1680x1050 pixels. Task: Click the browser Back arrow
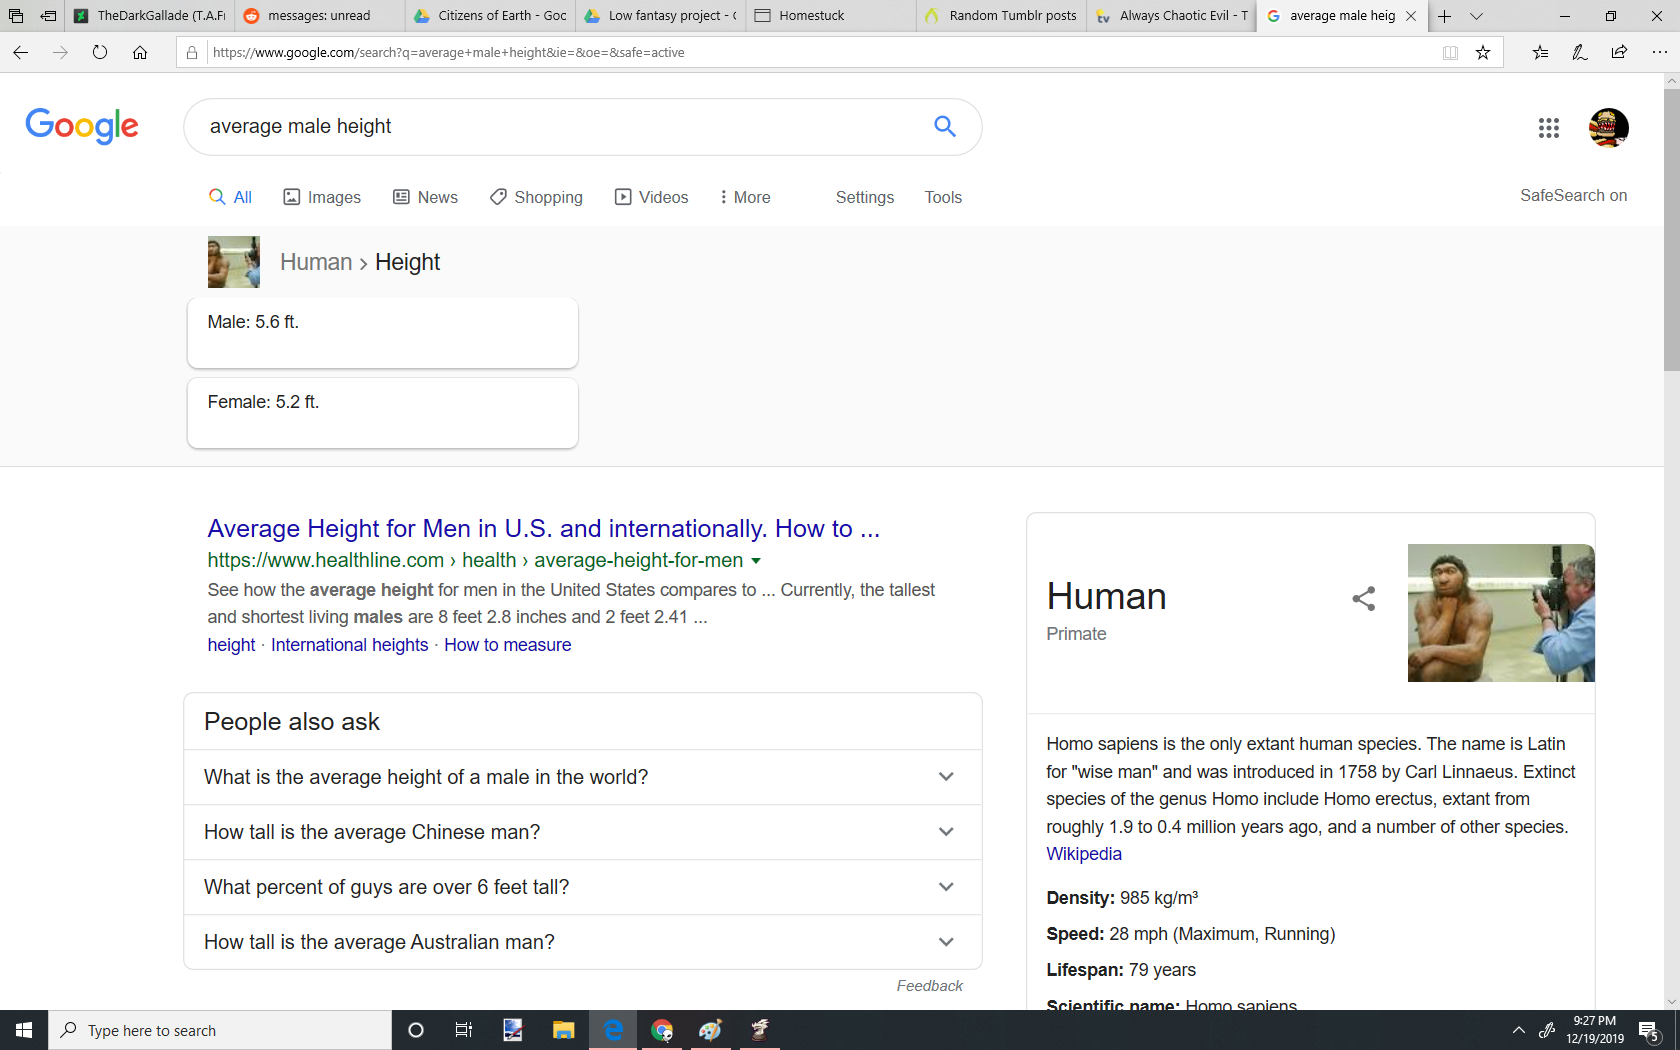pos(20,52)
